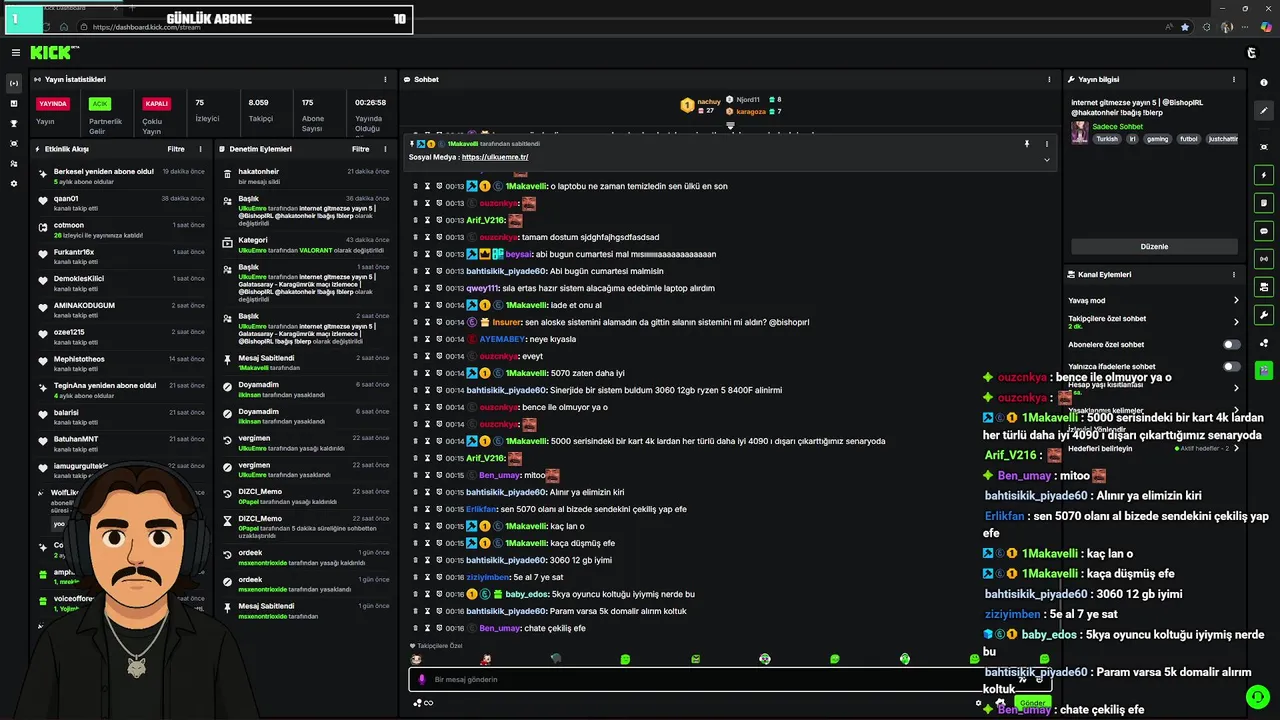The height and width of the screenshot is (720, 1280).
Task: Select the clown face emote in emote row
Action: (x=765, y=659)
